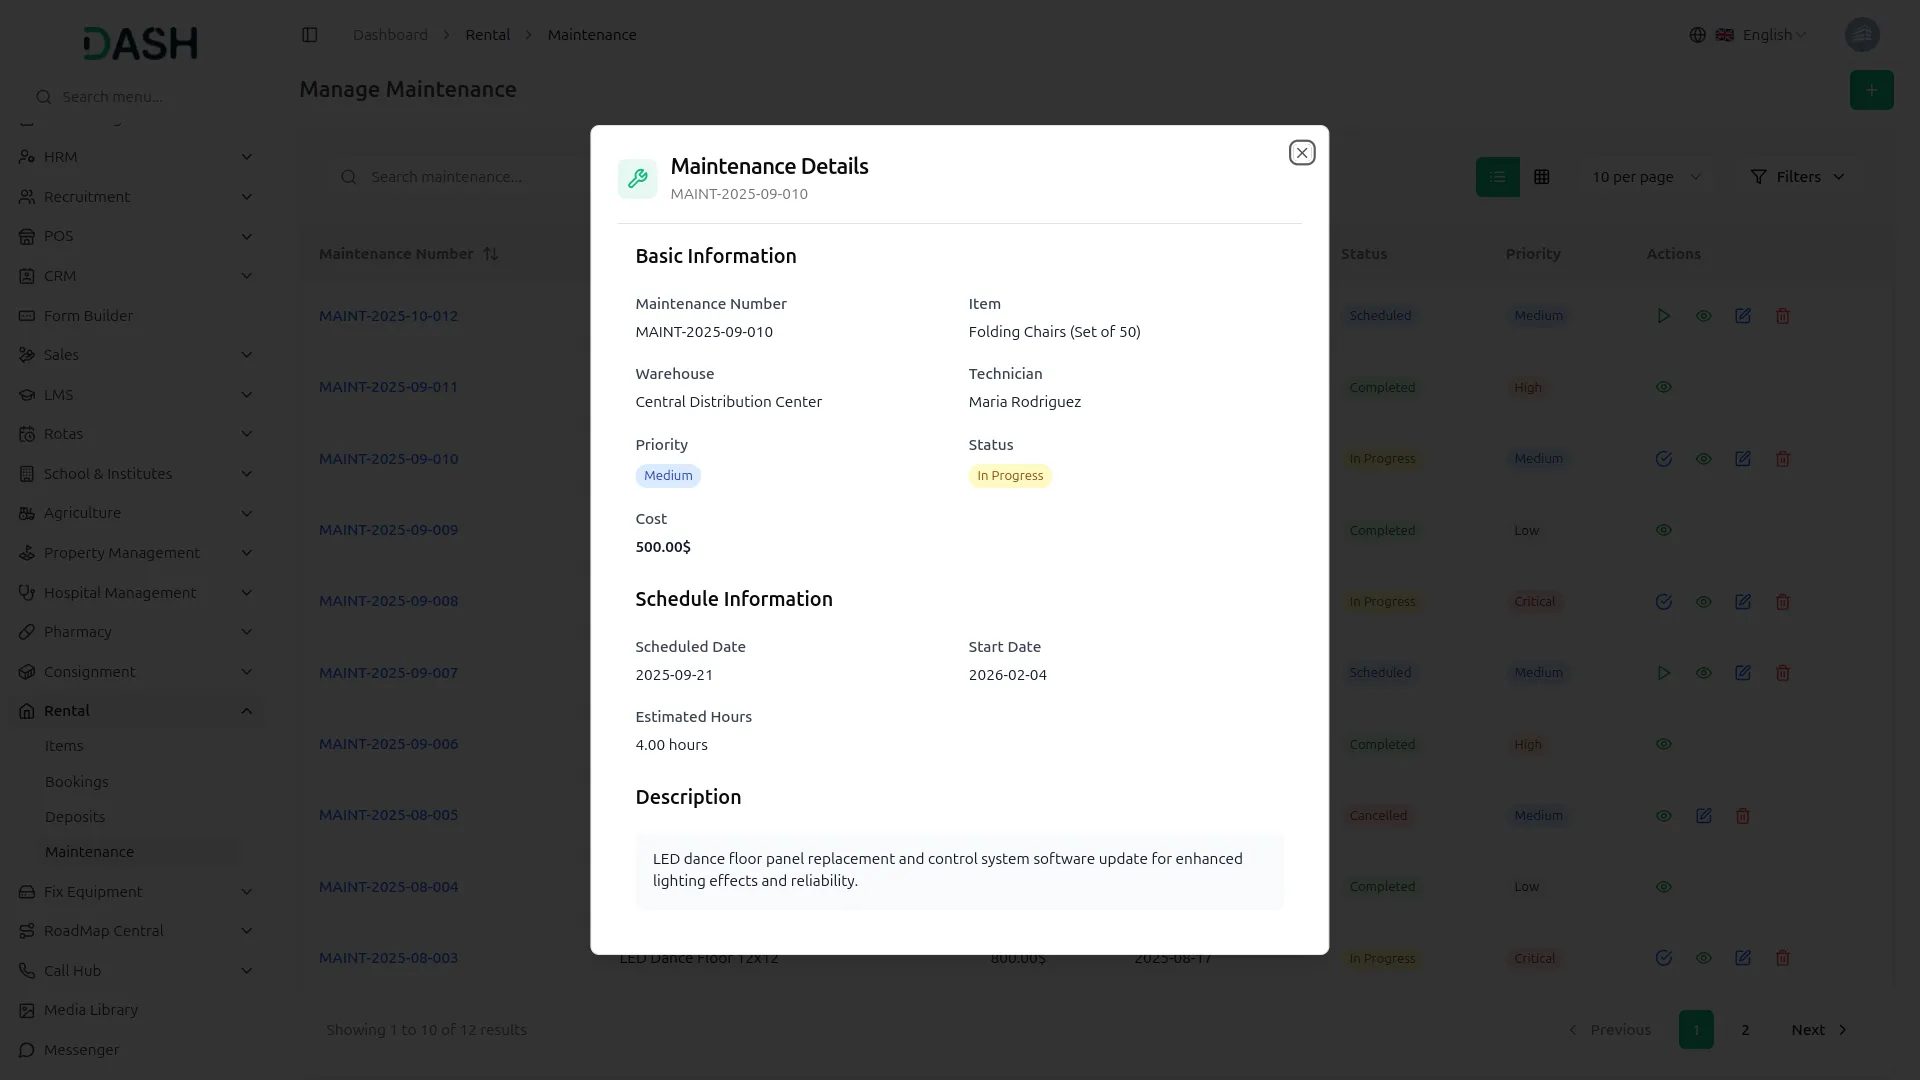Viewport: 1920px width, 1080px height.
Task: Select the list view icon
Action: click(1497, 177)
